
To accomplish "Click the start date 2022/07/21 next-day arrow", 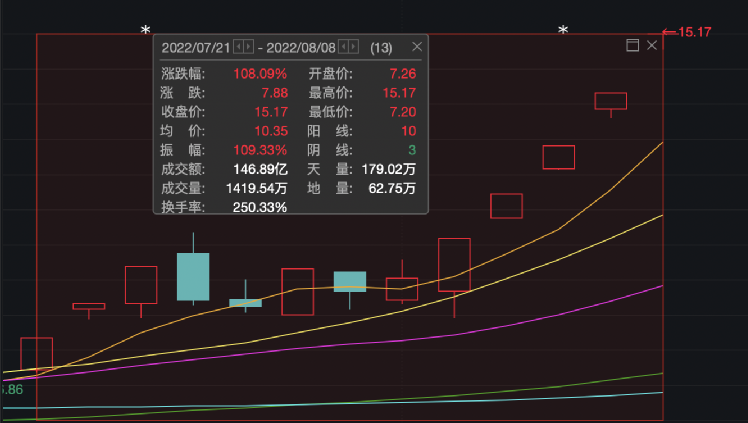I will (x=249, y=47).
